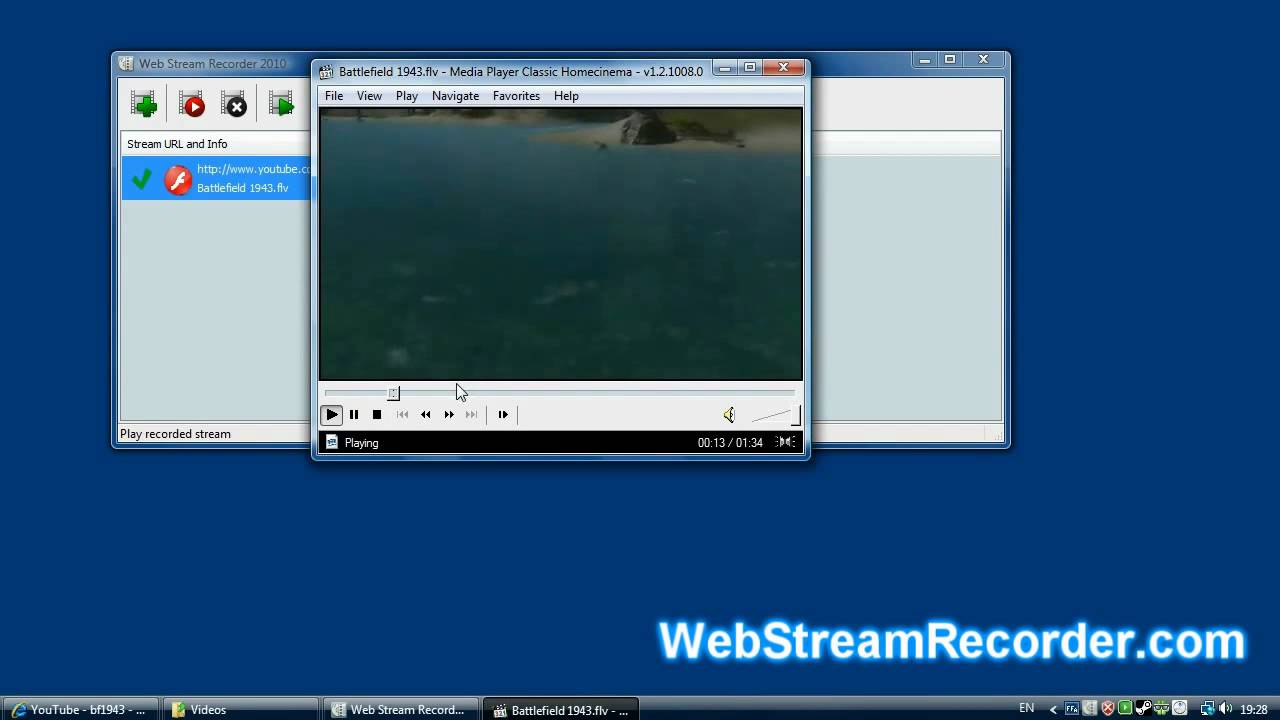Click the Stream URL and Info column header
The height and width of the screenshot is (720, 1280).
177,144
